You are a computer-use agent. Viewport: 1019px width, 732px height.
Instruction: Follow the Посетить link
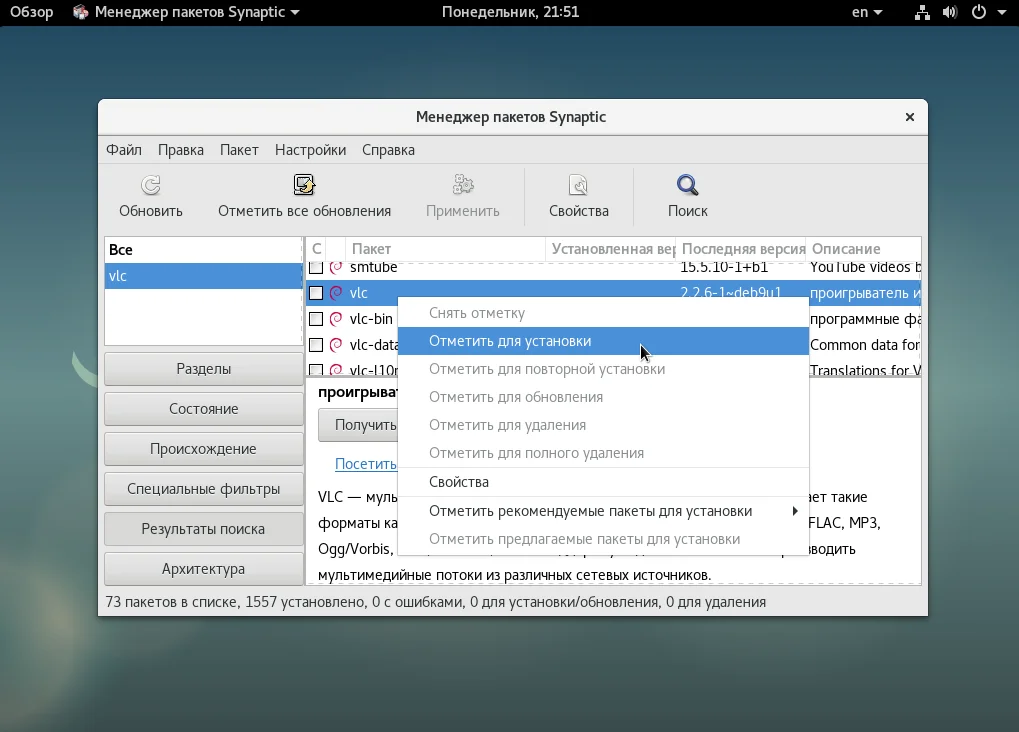pos(365,464)
